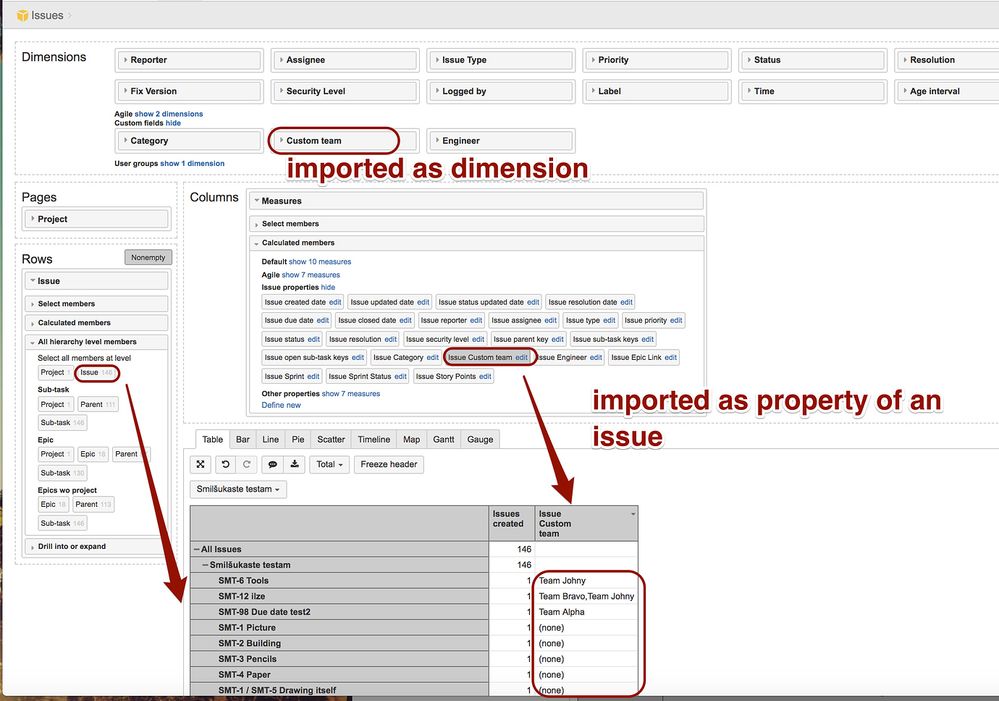Select Issue level under All members at level
999x701 pixels.
[96, 373]
